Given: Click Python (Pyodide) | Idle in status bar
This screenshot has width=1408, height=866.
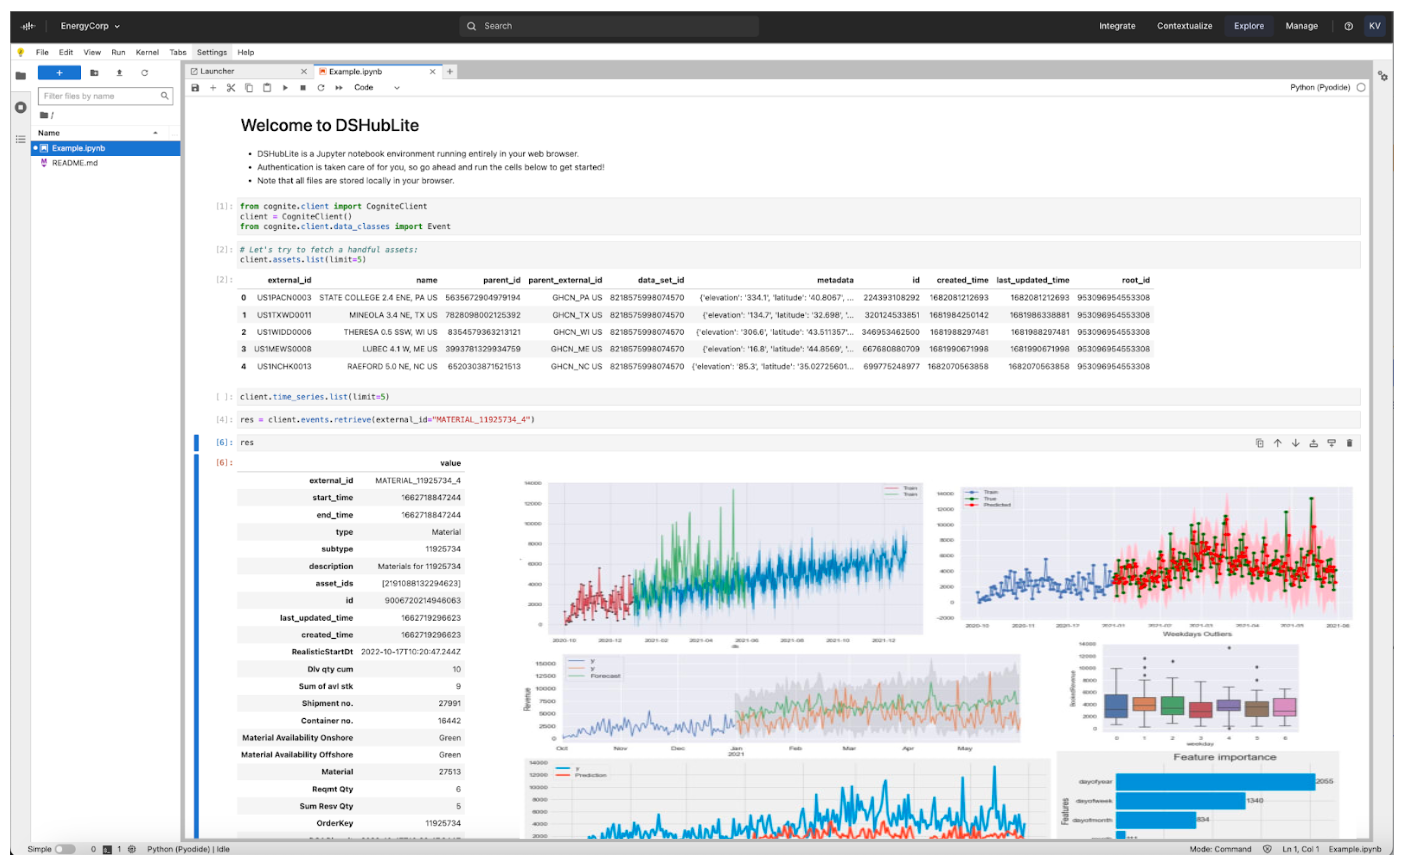Looking at the screenshot, I should point(189,849).
